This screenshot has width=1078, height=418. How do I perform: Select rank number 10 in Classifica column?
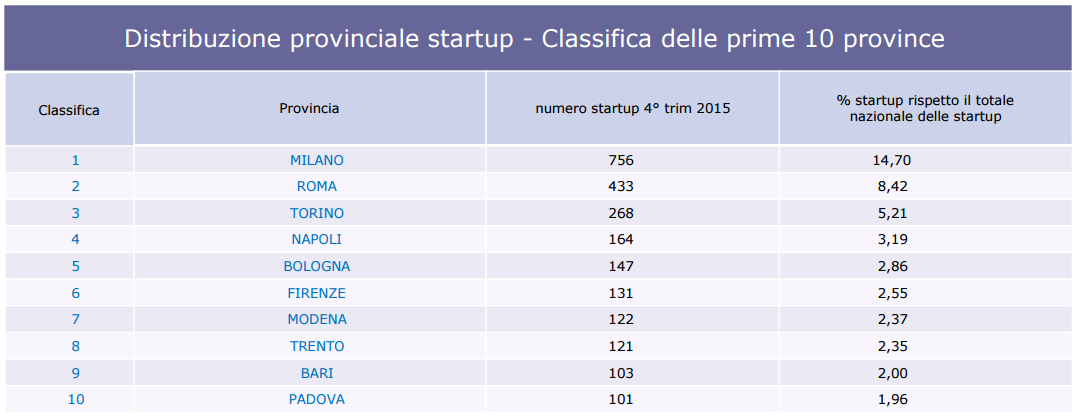(75, 399)
